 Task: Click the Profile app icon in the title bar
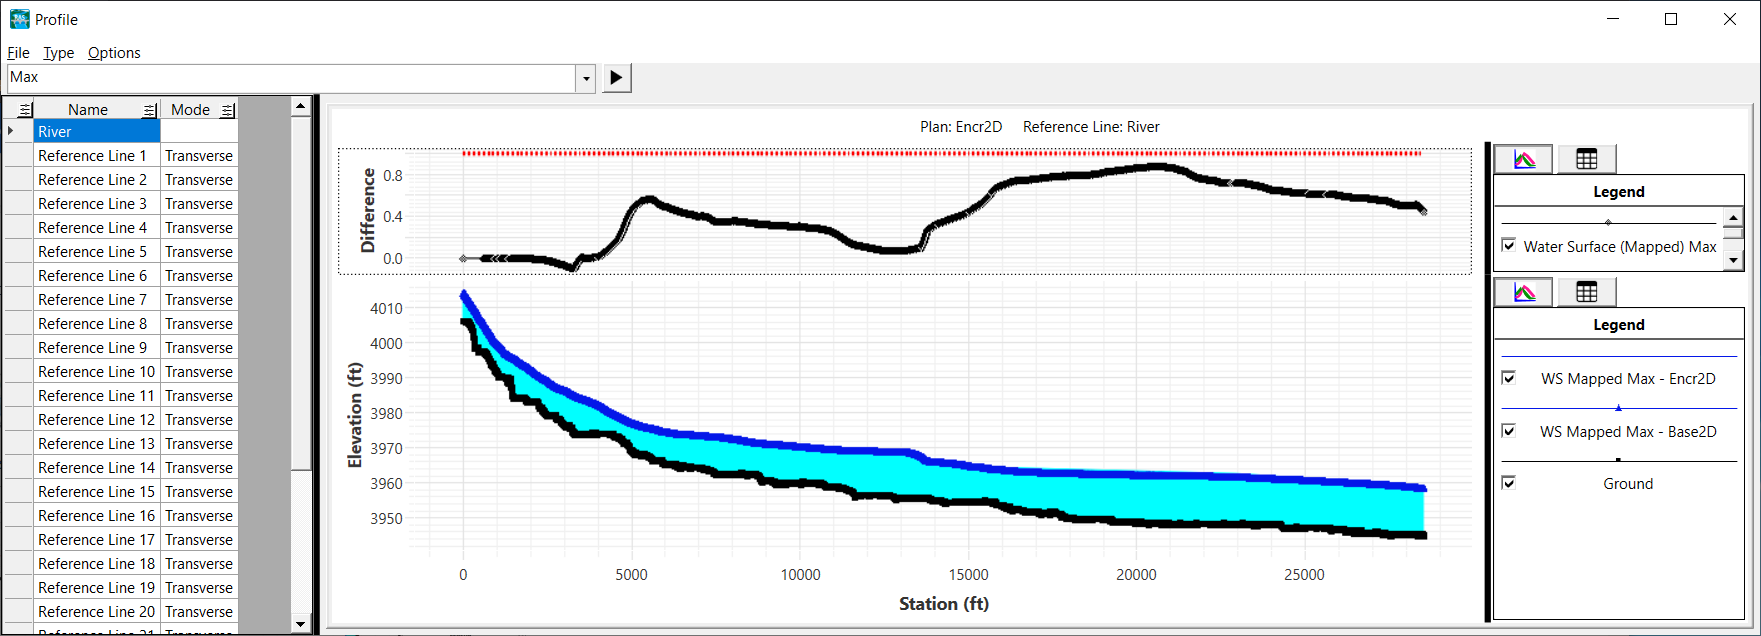19,19
